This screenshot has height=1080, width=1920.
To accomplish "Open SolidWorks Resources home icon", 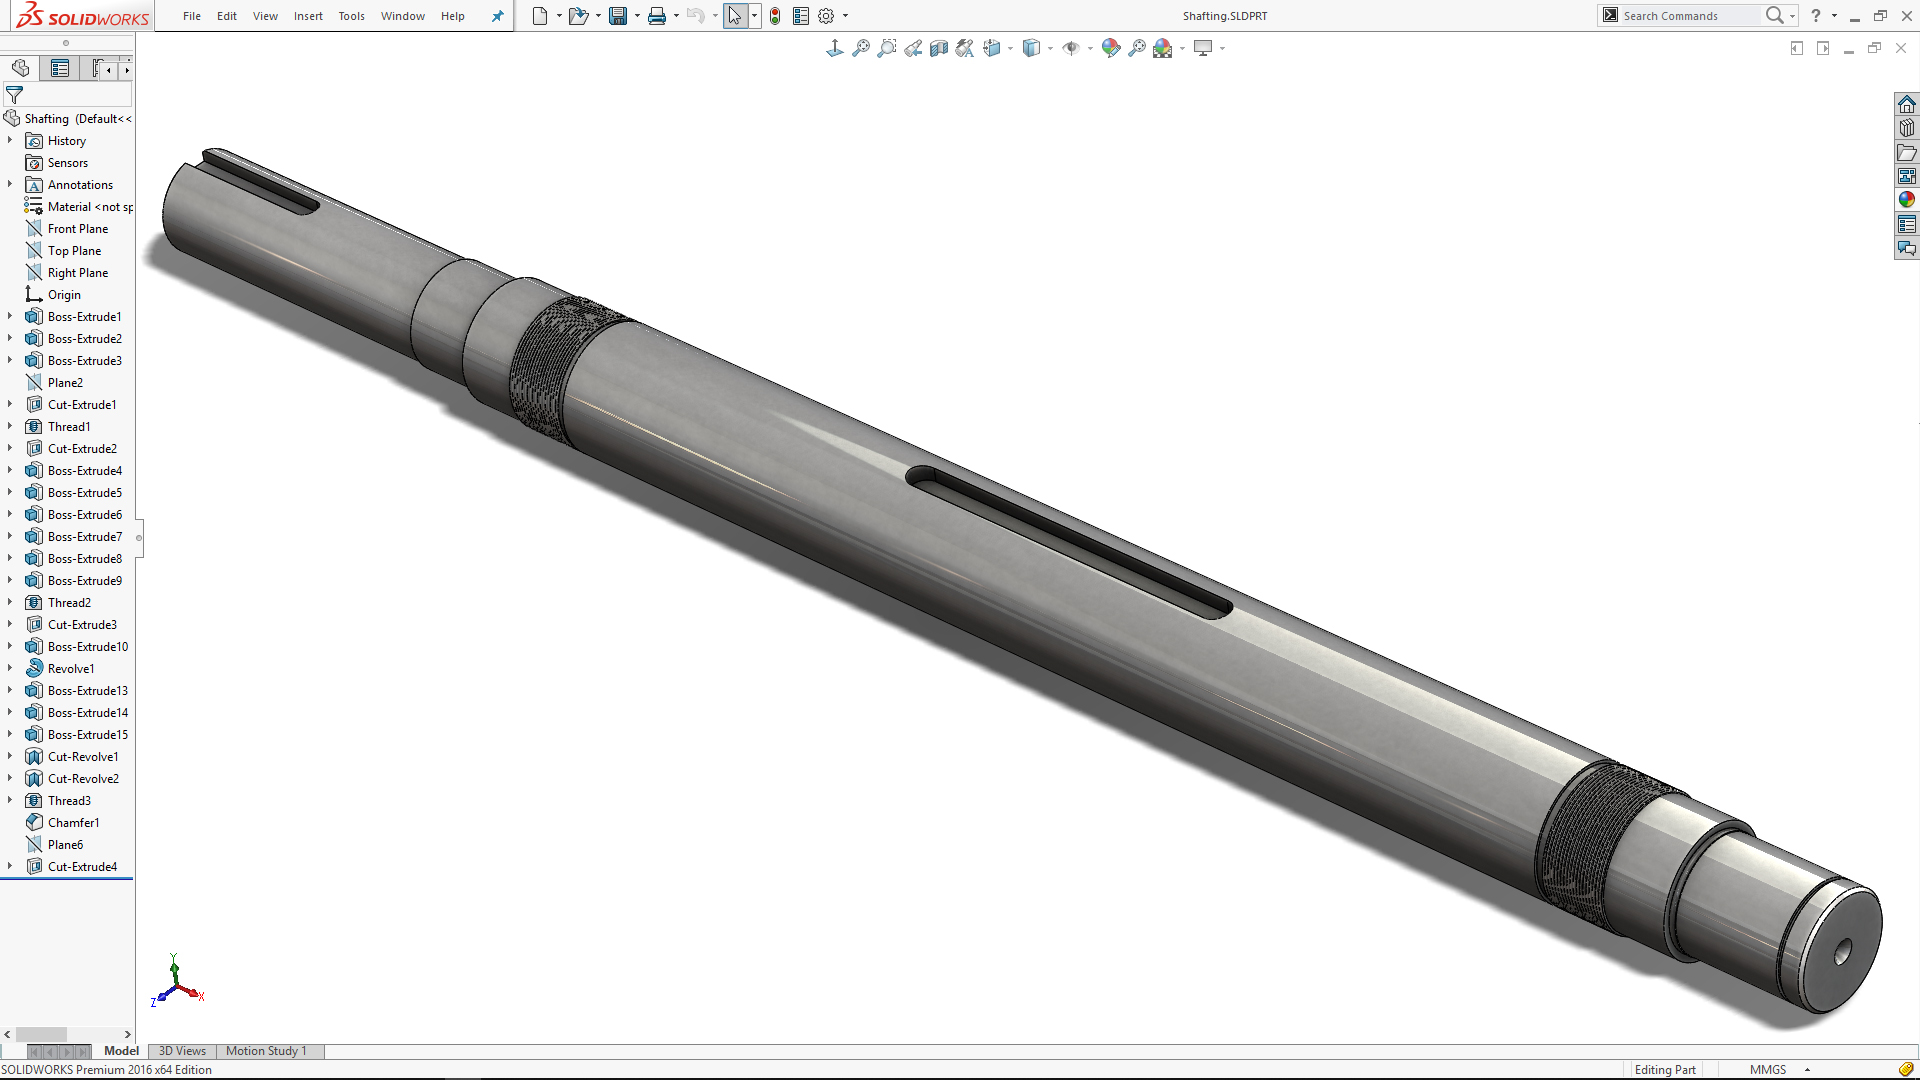I will 1907,105.
